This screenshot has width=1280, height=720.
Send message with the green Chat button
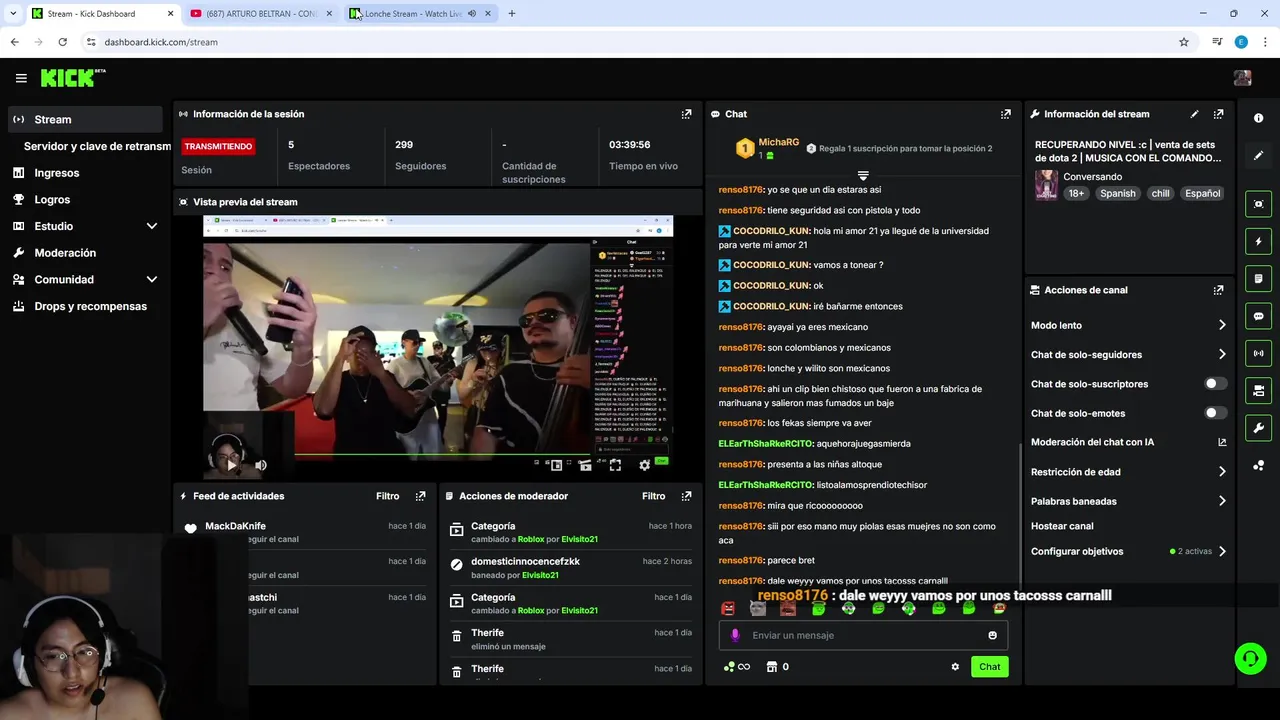coord(989,667)
